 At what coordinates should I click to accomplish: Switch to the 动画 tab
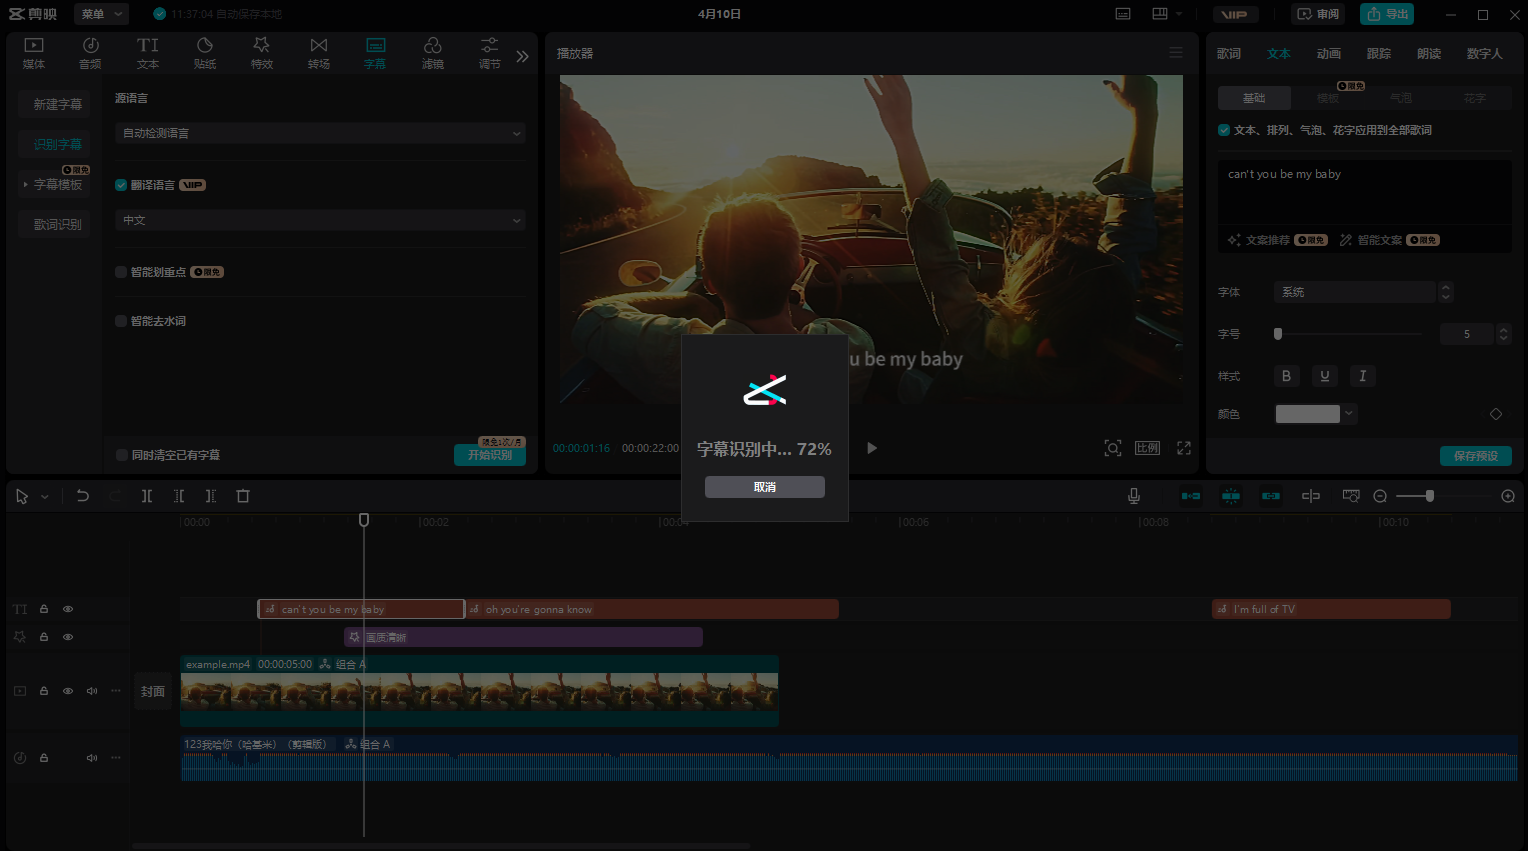(x=1328, y=54)
